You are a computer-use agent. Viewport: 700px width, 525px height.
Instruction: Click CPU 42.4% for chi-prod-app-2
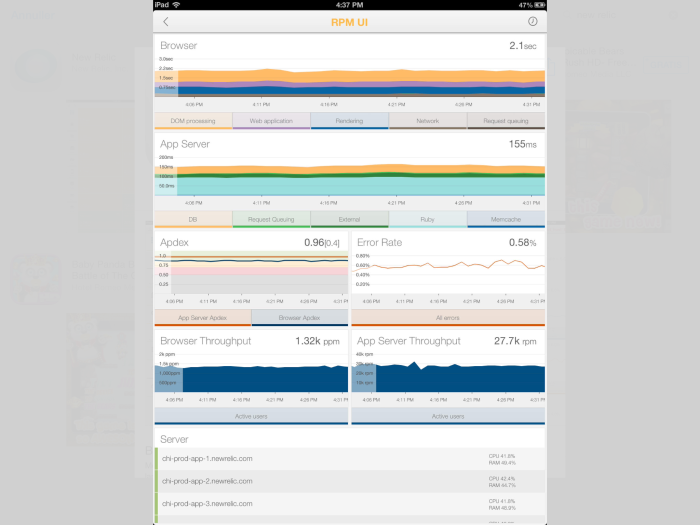pos(502,479)
